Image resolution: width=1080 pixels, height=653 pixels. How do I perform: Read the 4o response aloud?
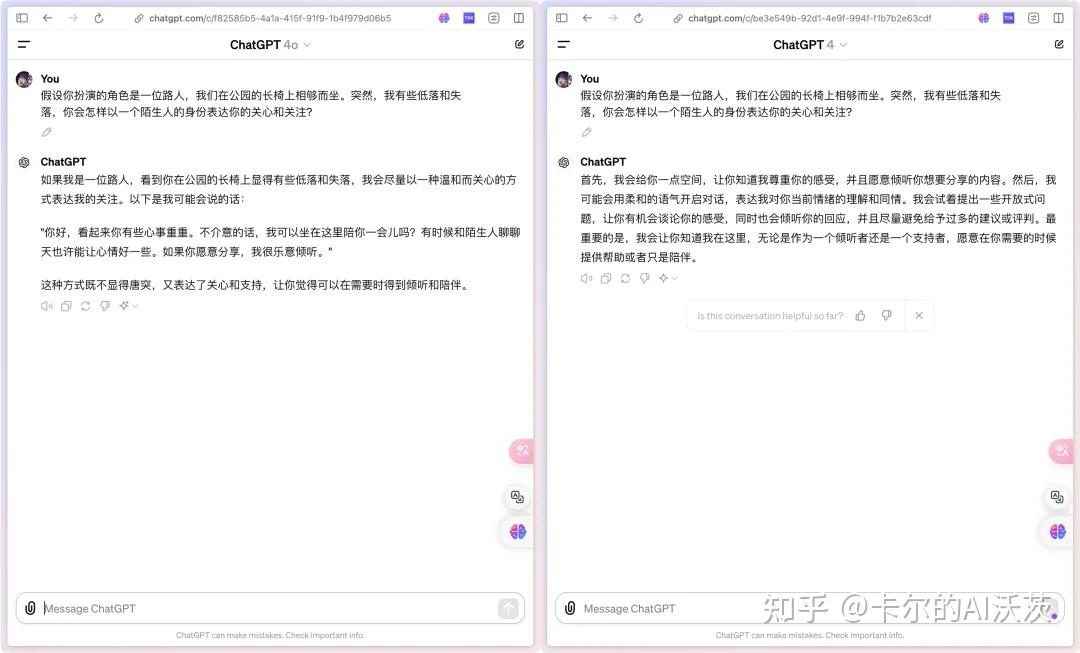[45, 306]
